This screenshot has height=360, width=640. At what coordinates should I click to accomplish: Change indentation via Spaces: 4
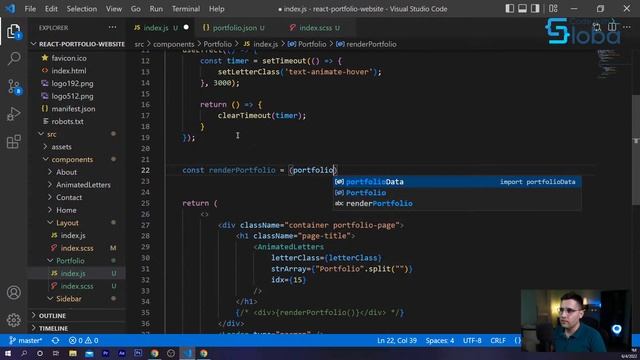(x=440, y=340)
